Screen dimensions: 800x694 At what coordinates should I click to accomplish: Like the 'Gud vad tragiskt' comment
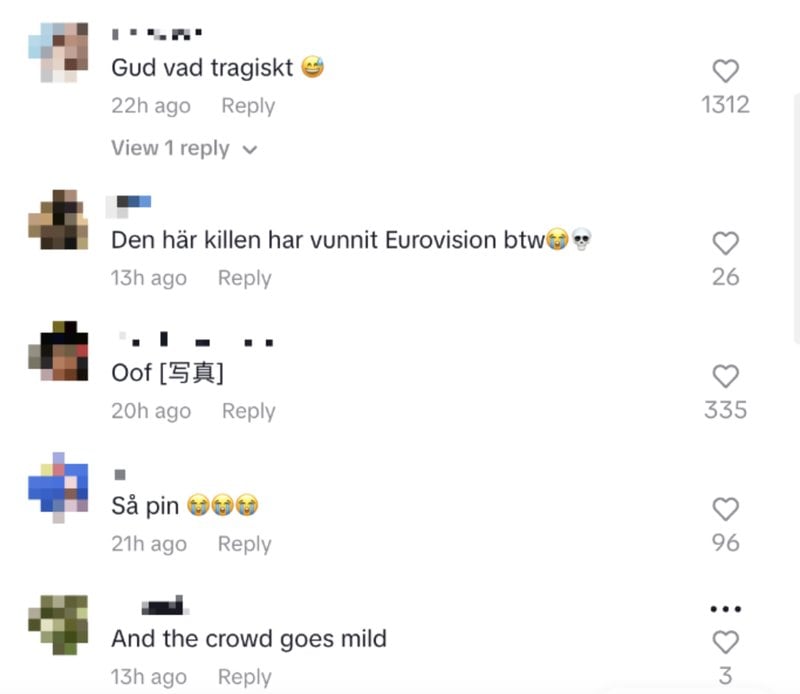pos(726,71)
